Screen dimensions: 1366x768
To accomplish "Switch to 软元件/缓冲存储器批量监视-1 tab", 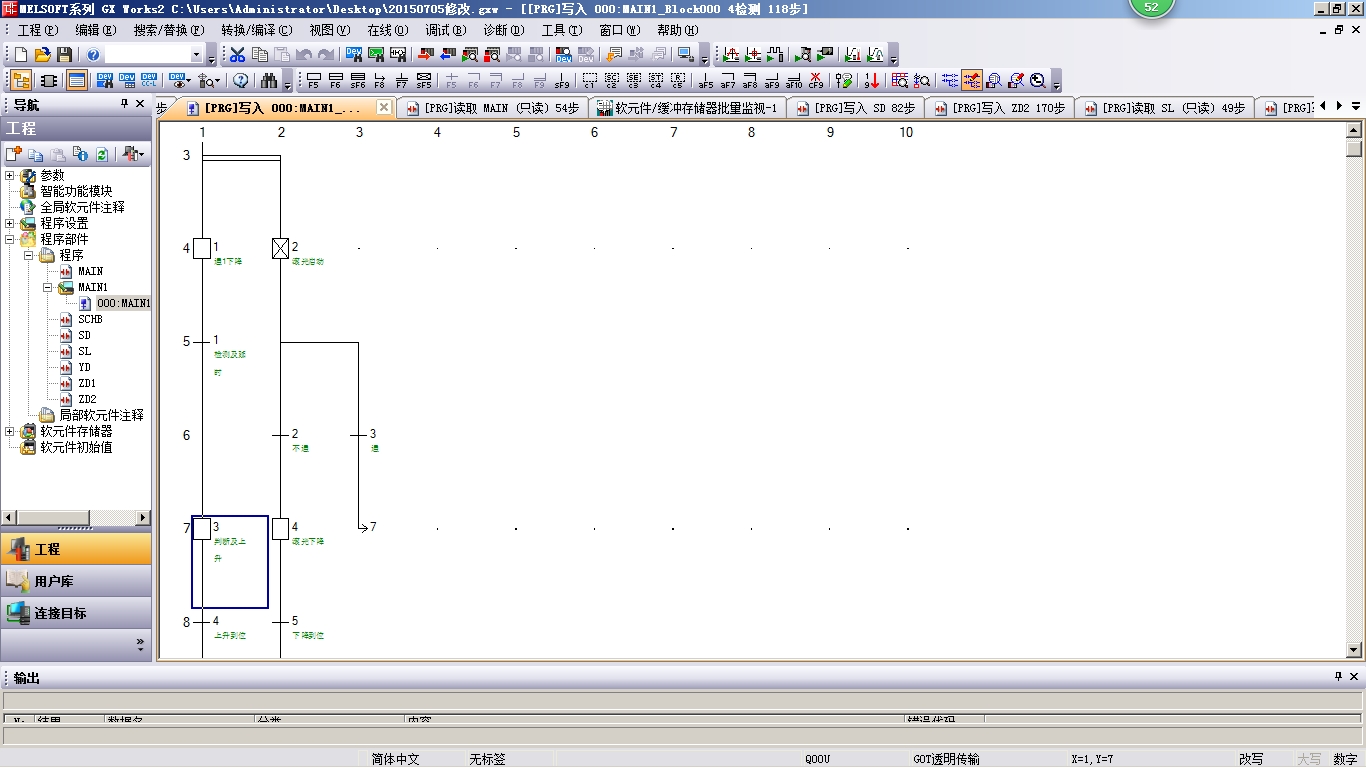I will (x=686, y=108).
